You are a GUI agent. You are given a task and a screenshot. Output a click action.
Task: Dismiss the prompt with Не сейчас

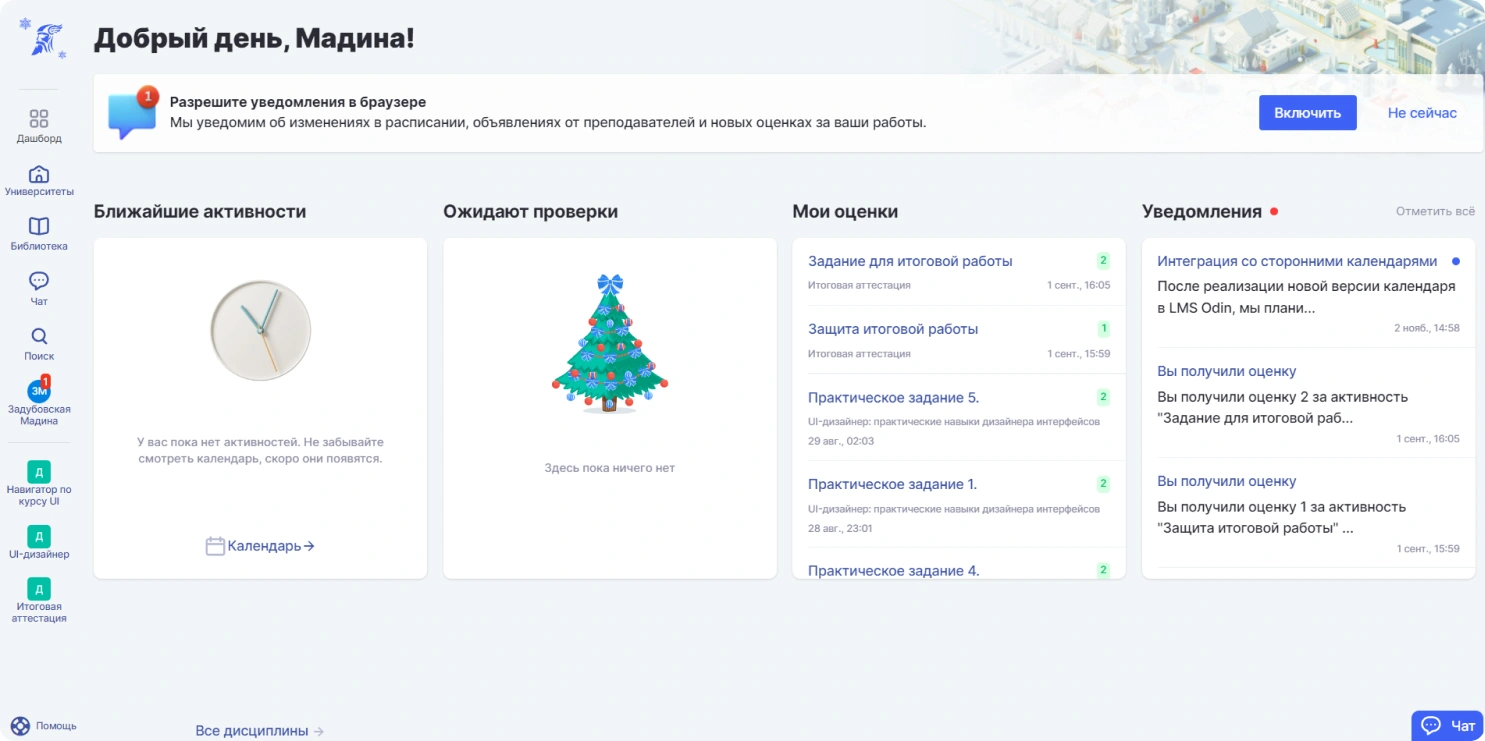(1421, 113)
